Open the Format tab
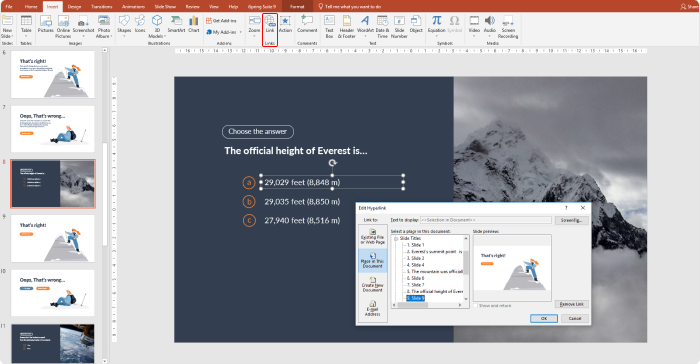The height and width of the screenshot is (364, 700). (x=297, y=7)
